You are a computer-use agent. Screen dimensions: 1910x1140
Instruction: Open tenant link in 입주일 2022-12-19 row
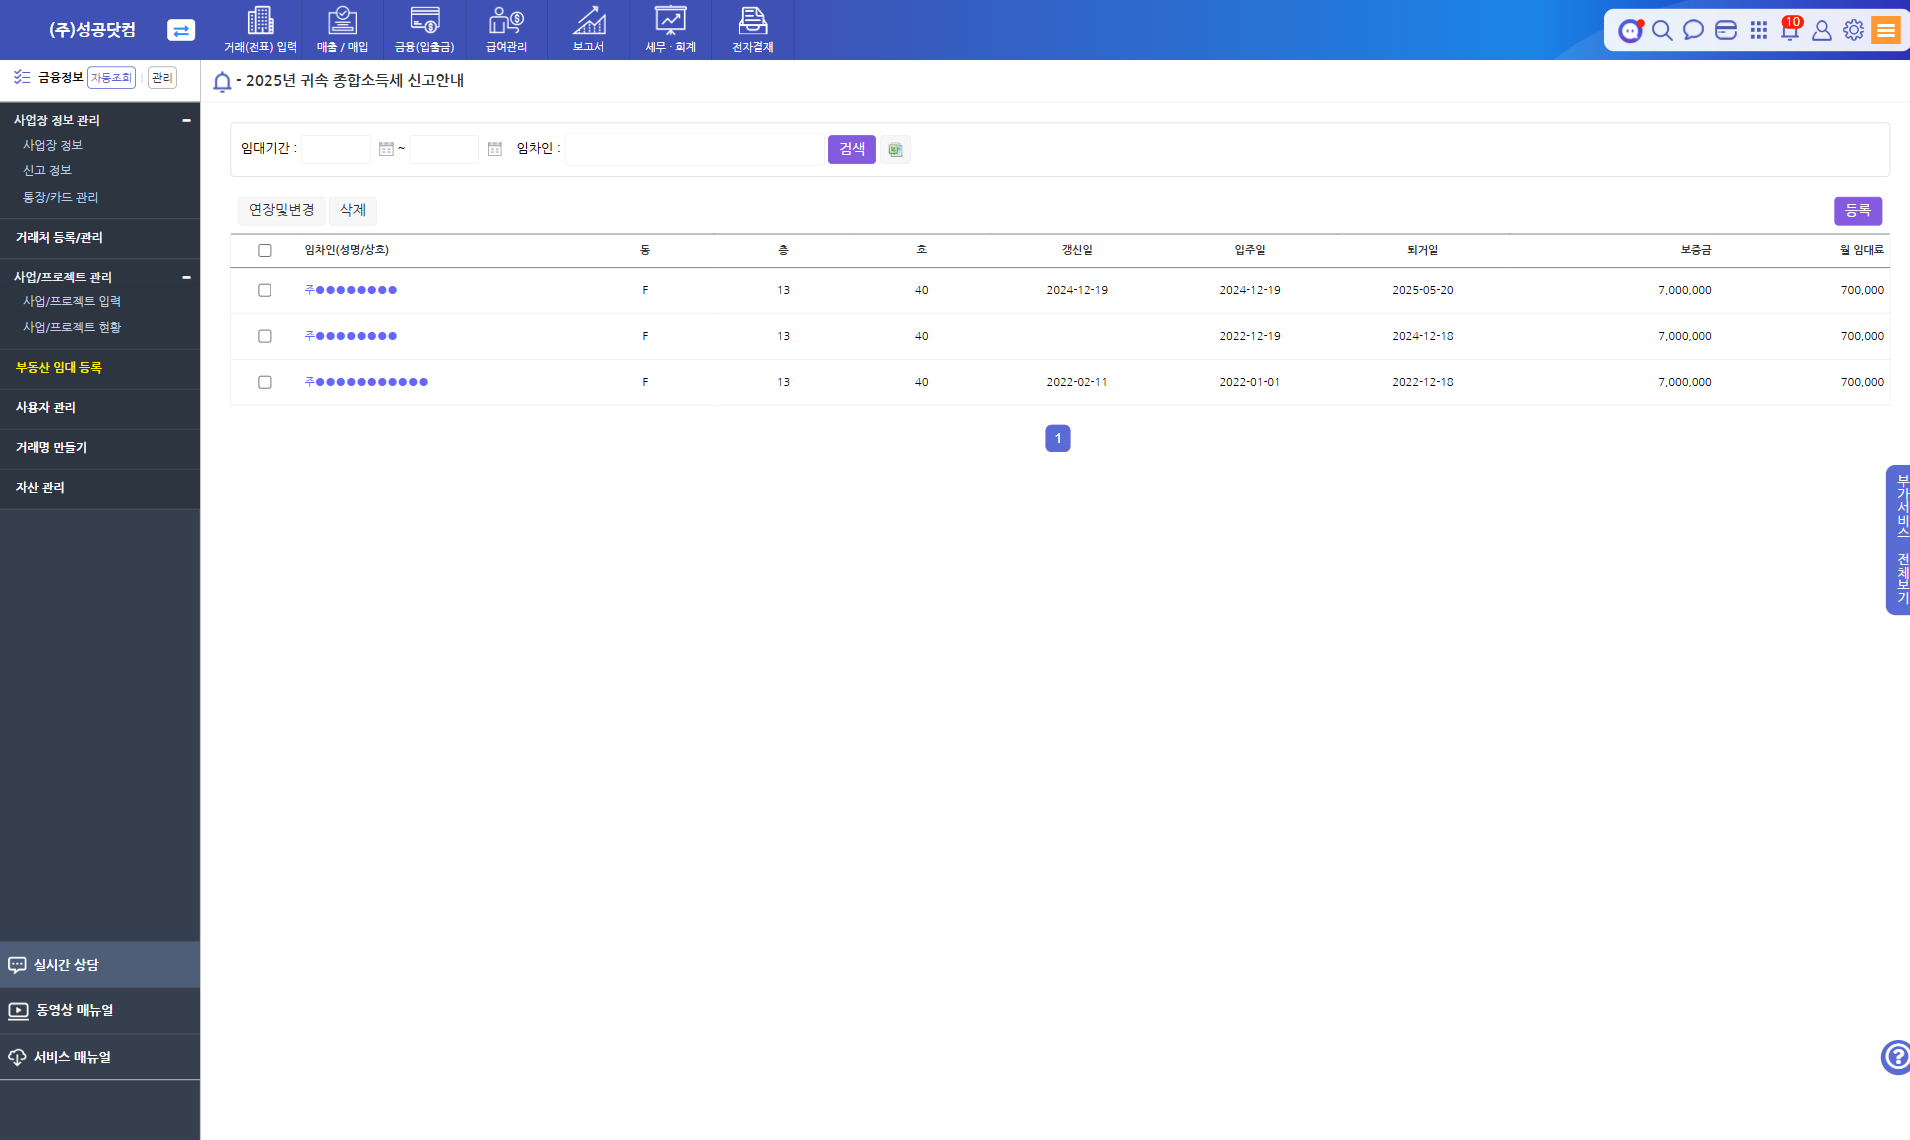(351, 336)
